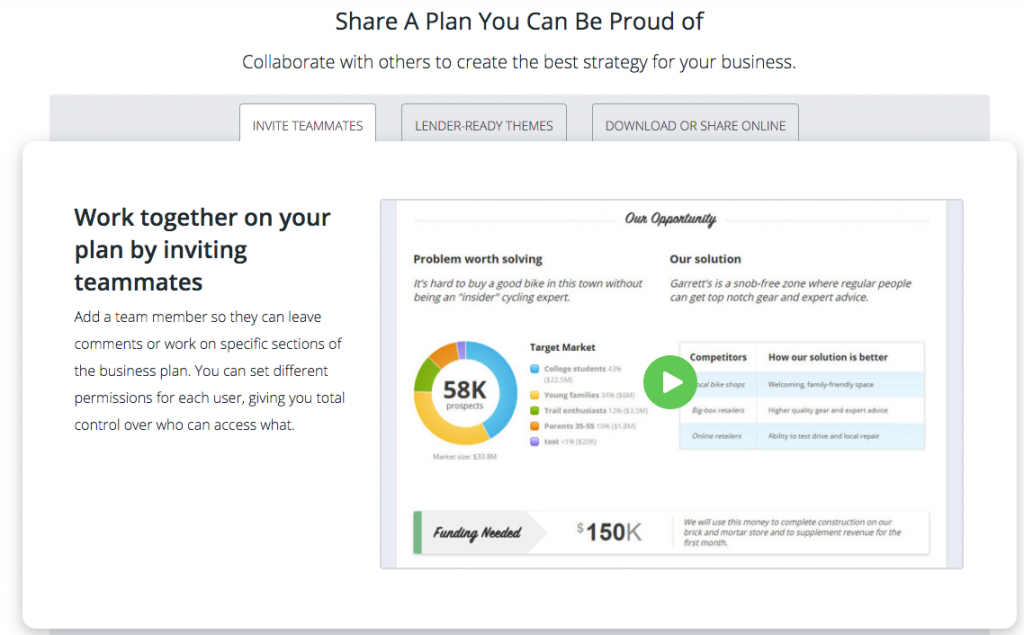The image size is (1024, 635).
Task: Click the Parents 35-55 legend square
Action: click(x=535, y=426)
